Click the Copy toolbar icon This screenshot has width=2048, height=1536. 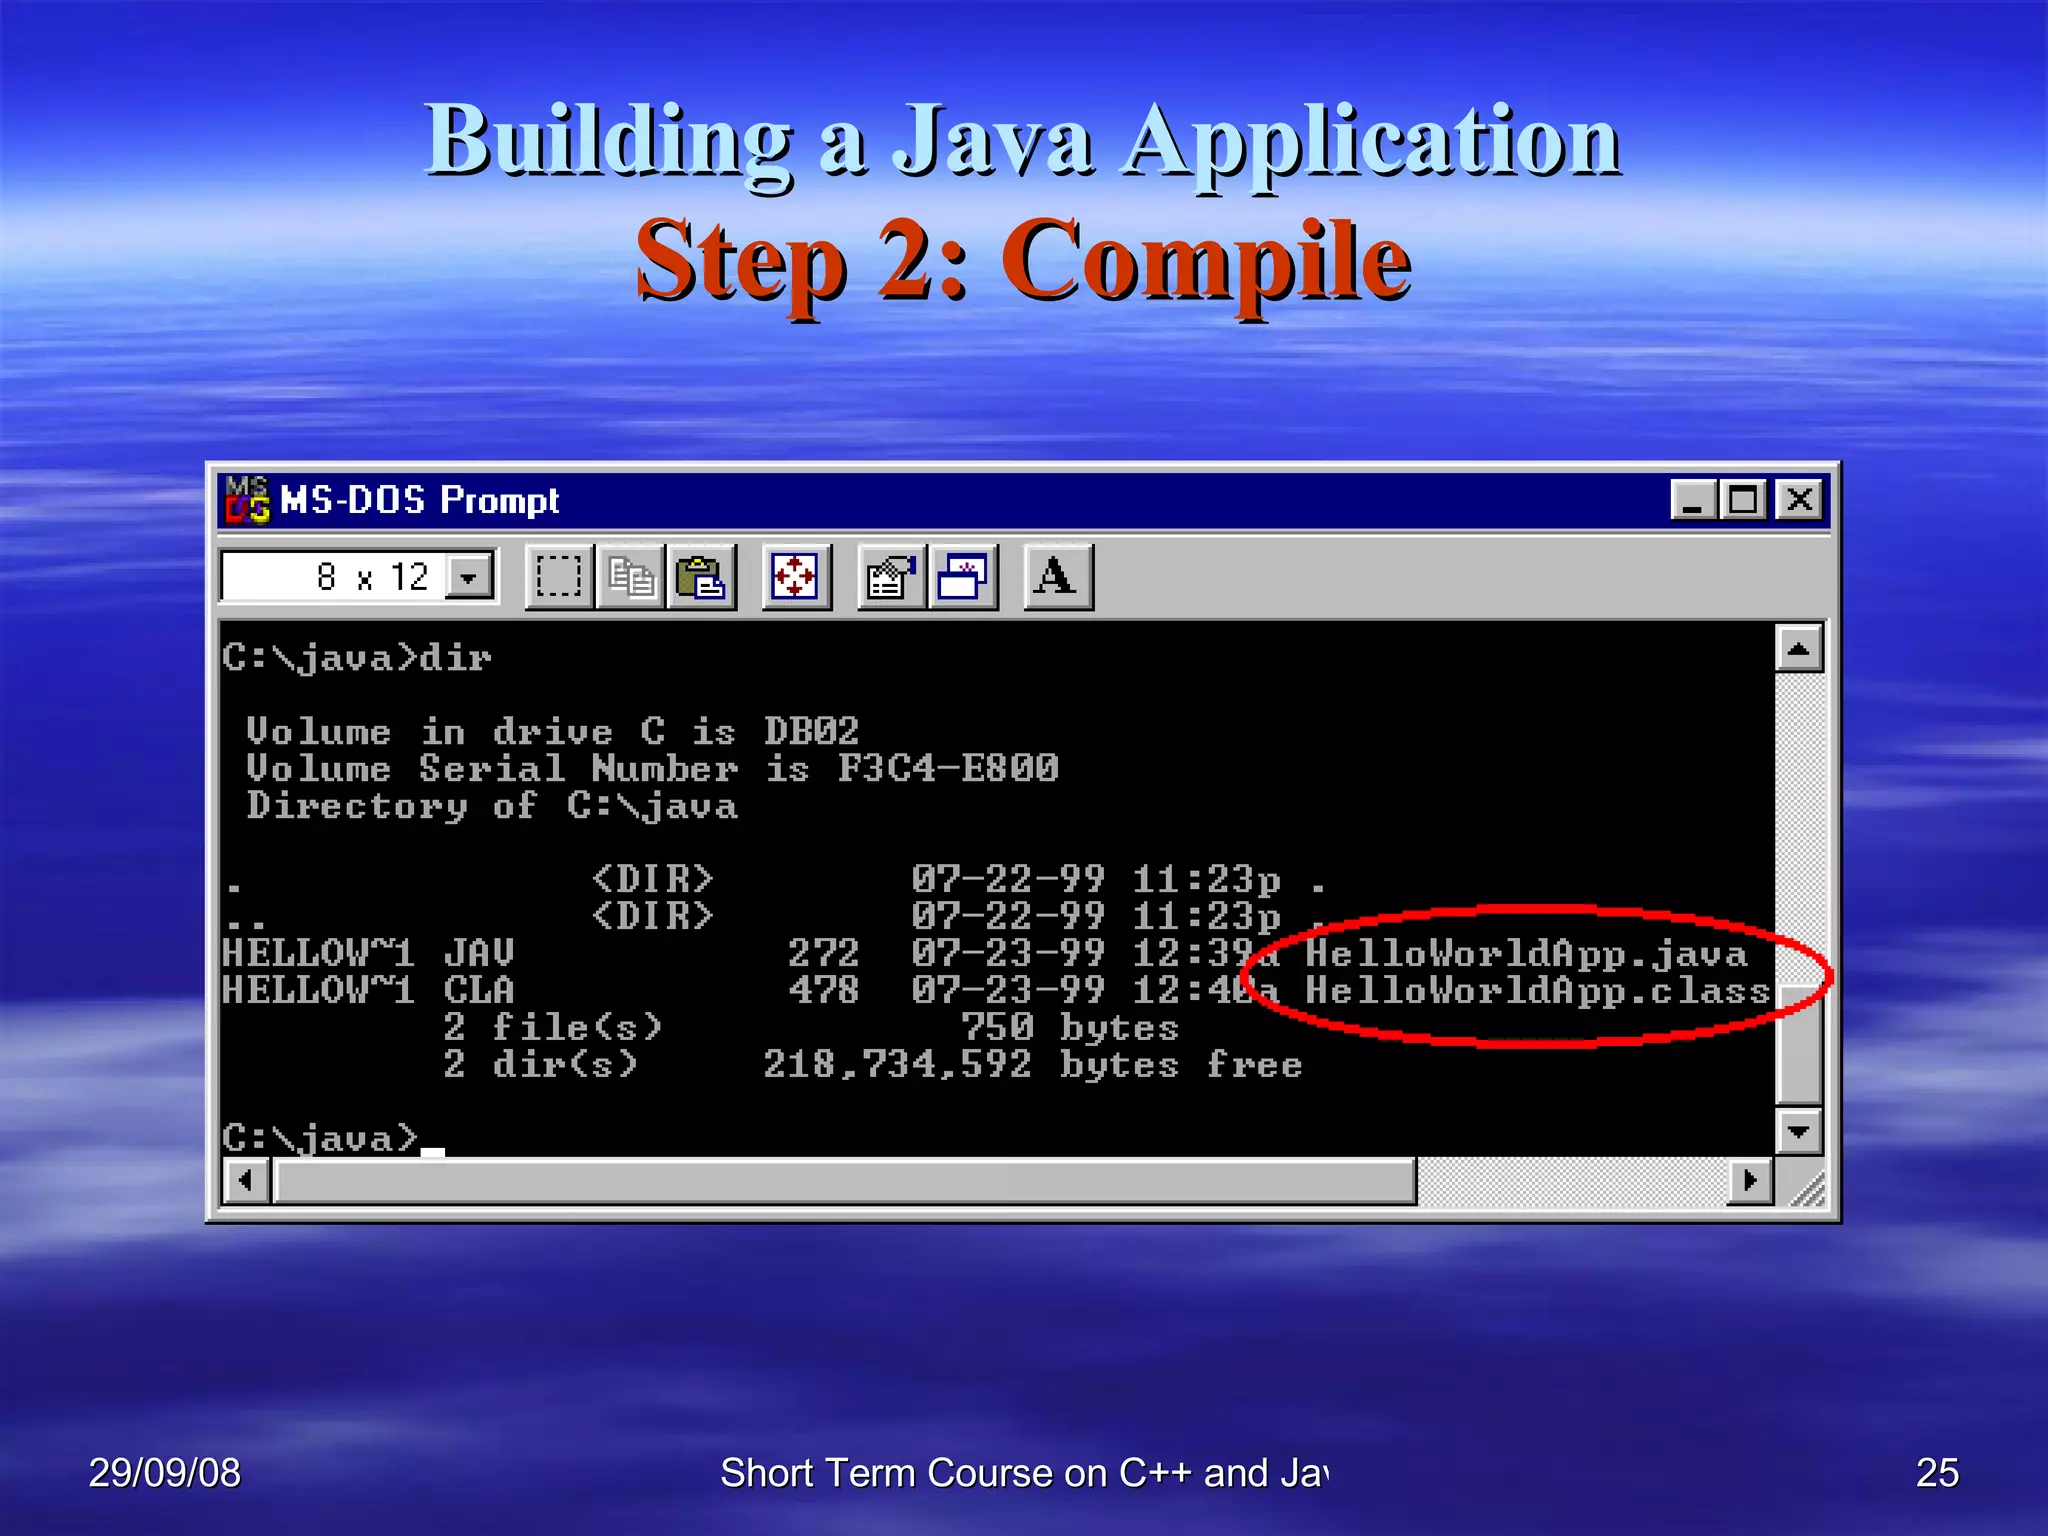(x=630, y=577)
